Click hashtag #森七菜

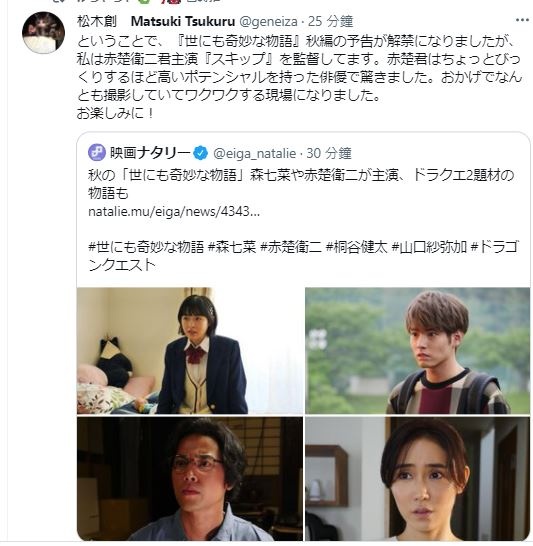pyautogui.click(x=232, y=247)
